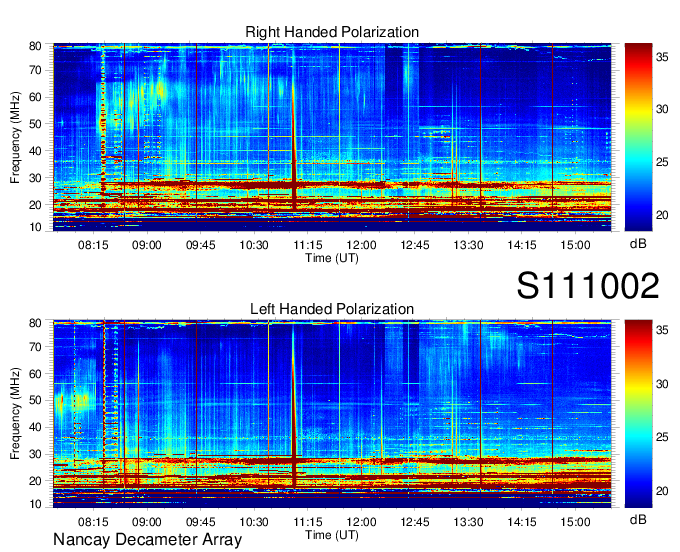Click the 70 MHz tick of Right Handed plot
This screenshot has height=552, width=680.
pos(35,70)
